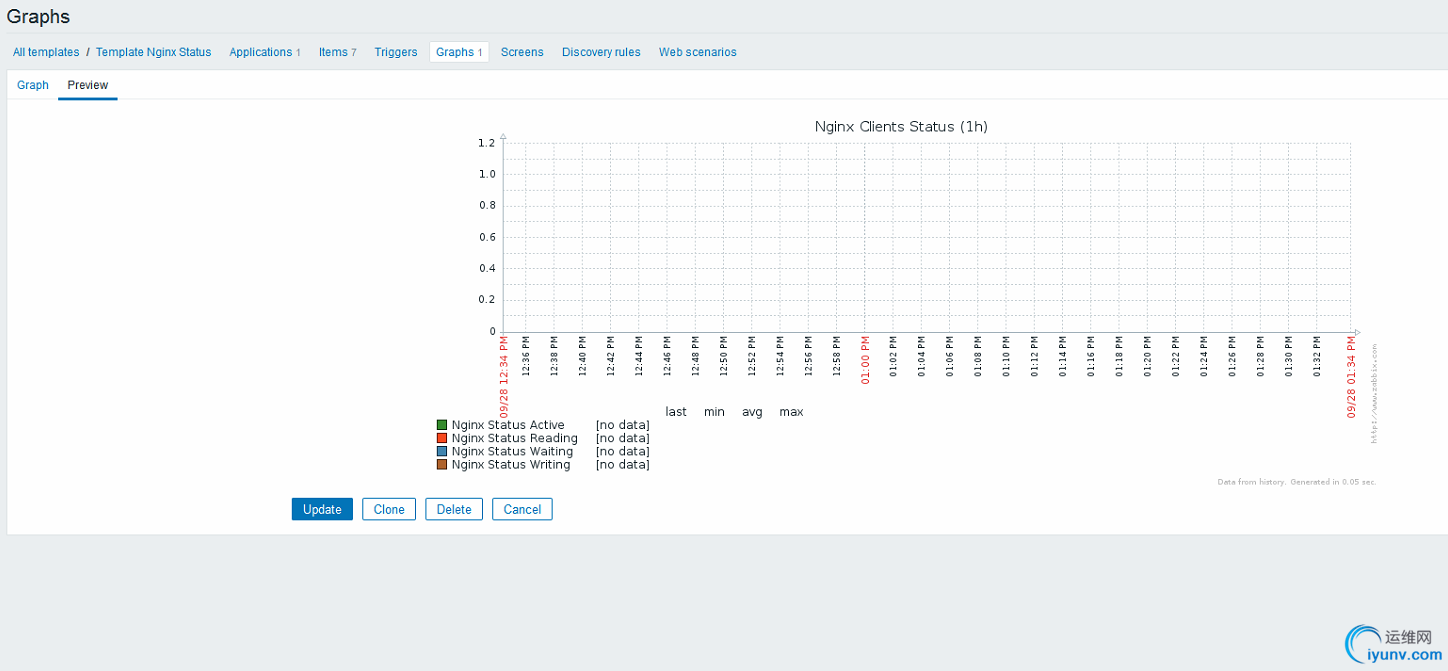Open the Screens section

[522, 52]
